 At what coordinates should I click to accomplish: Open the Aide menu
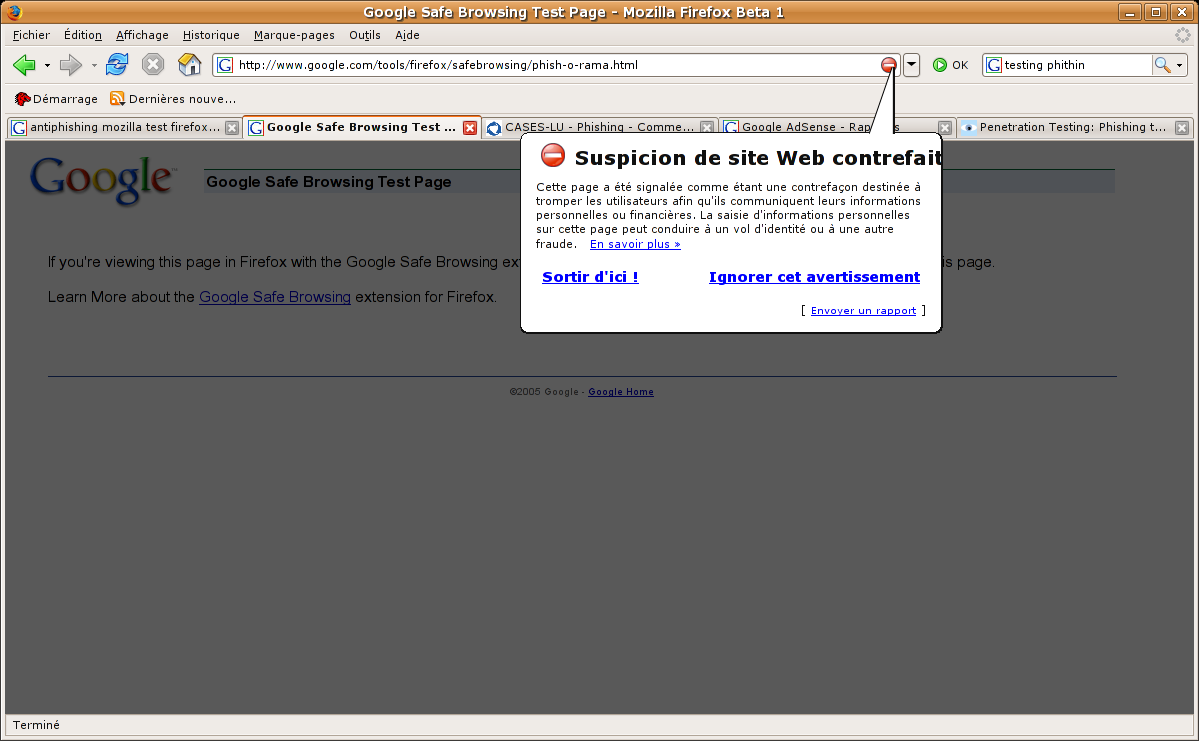408,35
